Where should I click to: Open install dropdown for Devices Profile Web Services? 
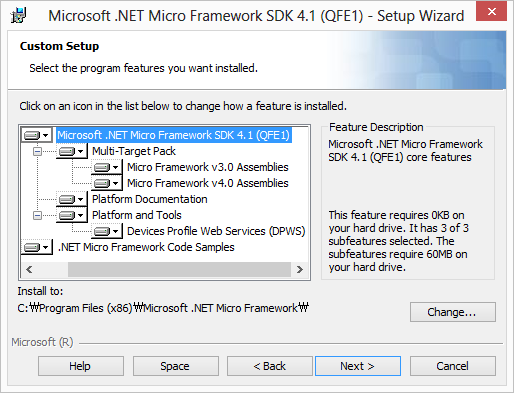click(107, 231)
